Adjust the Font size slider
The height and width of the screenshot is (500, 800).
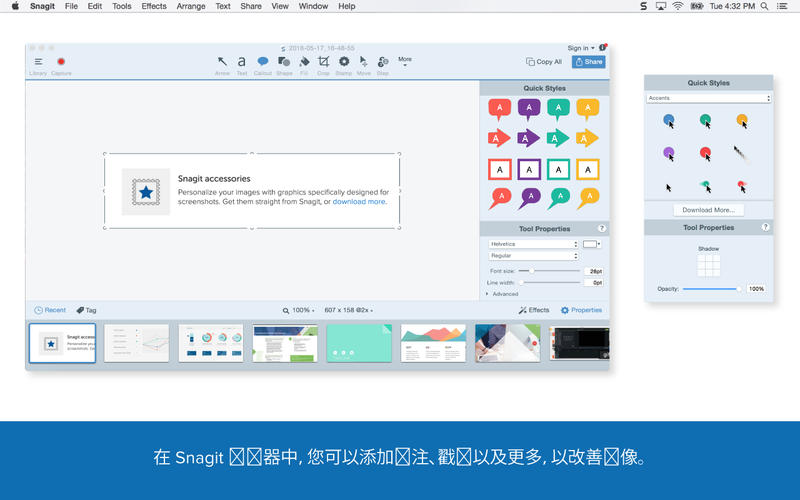pos(549,271)
